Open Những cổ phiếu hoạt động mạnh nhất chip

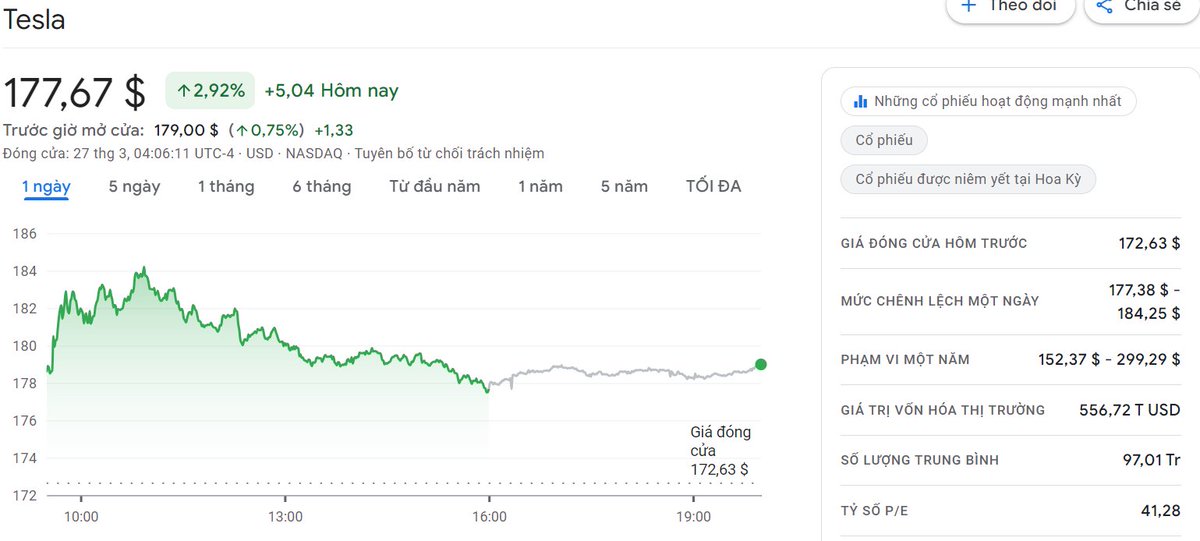coord(988,101)
